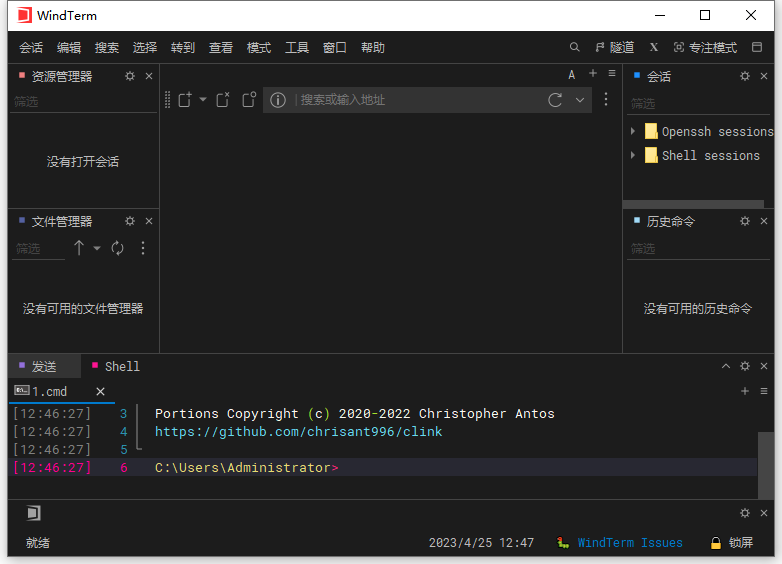Click the terminal vertical scrollbar

766,465
